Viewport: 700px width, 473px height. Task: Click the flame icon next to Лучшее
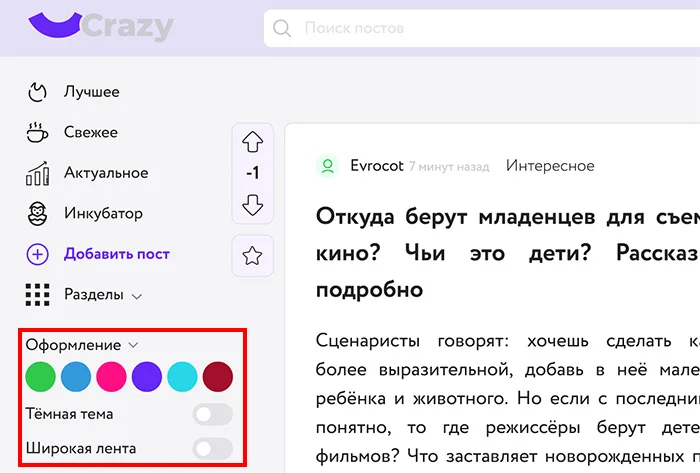37,92
